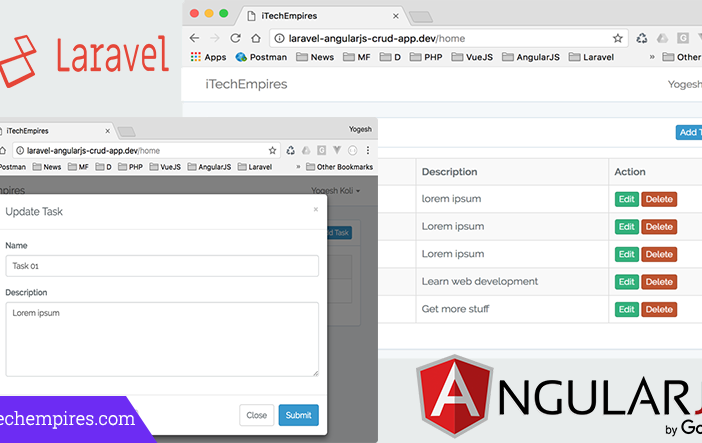Edit the lorem ipsum lowercase task row
The width and height of the screenshot is (702, 443).
(x=627, y=199)
